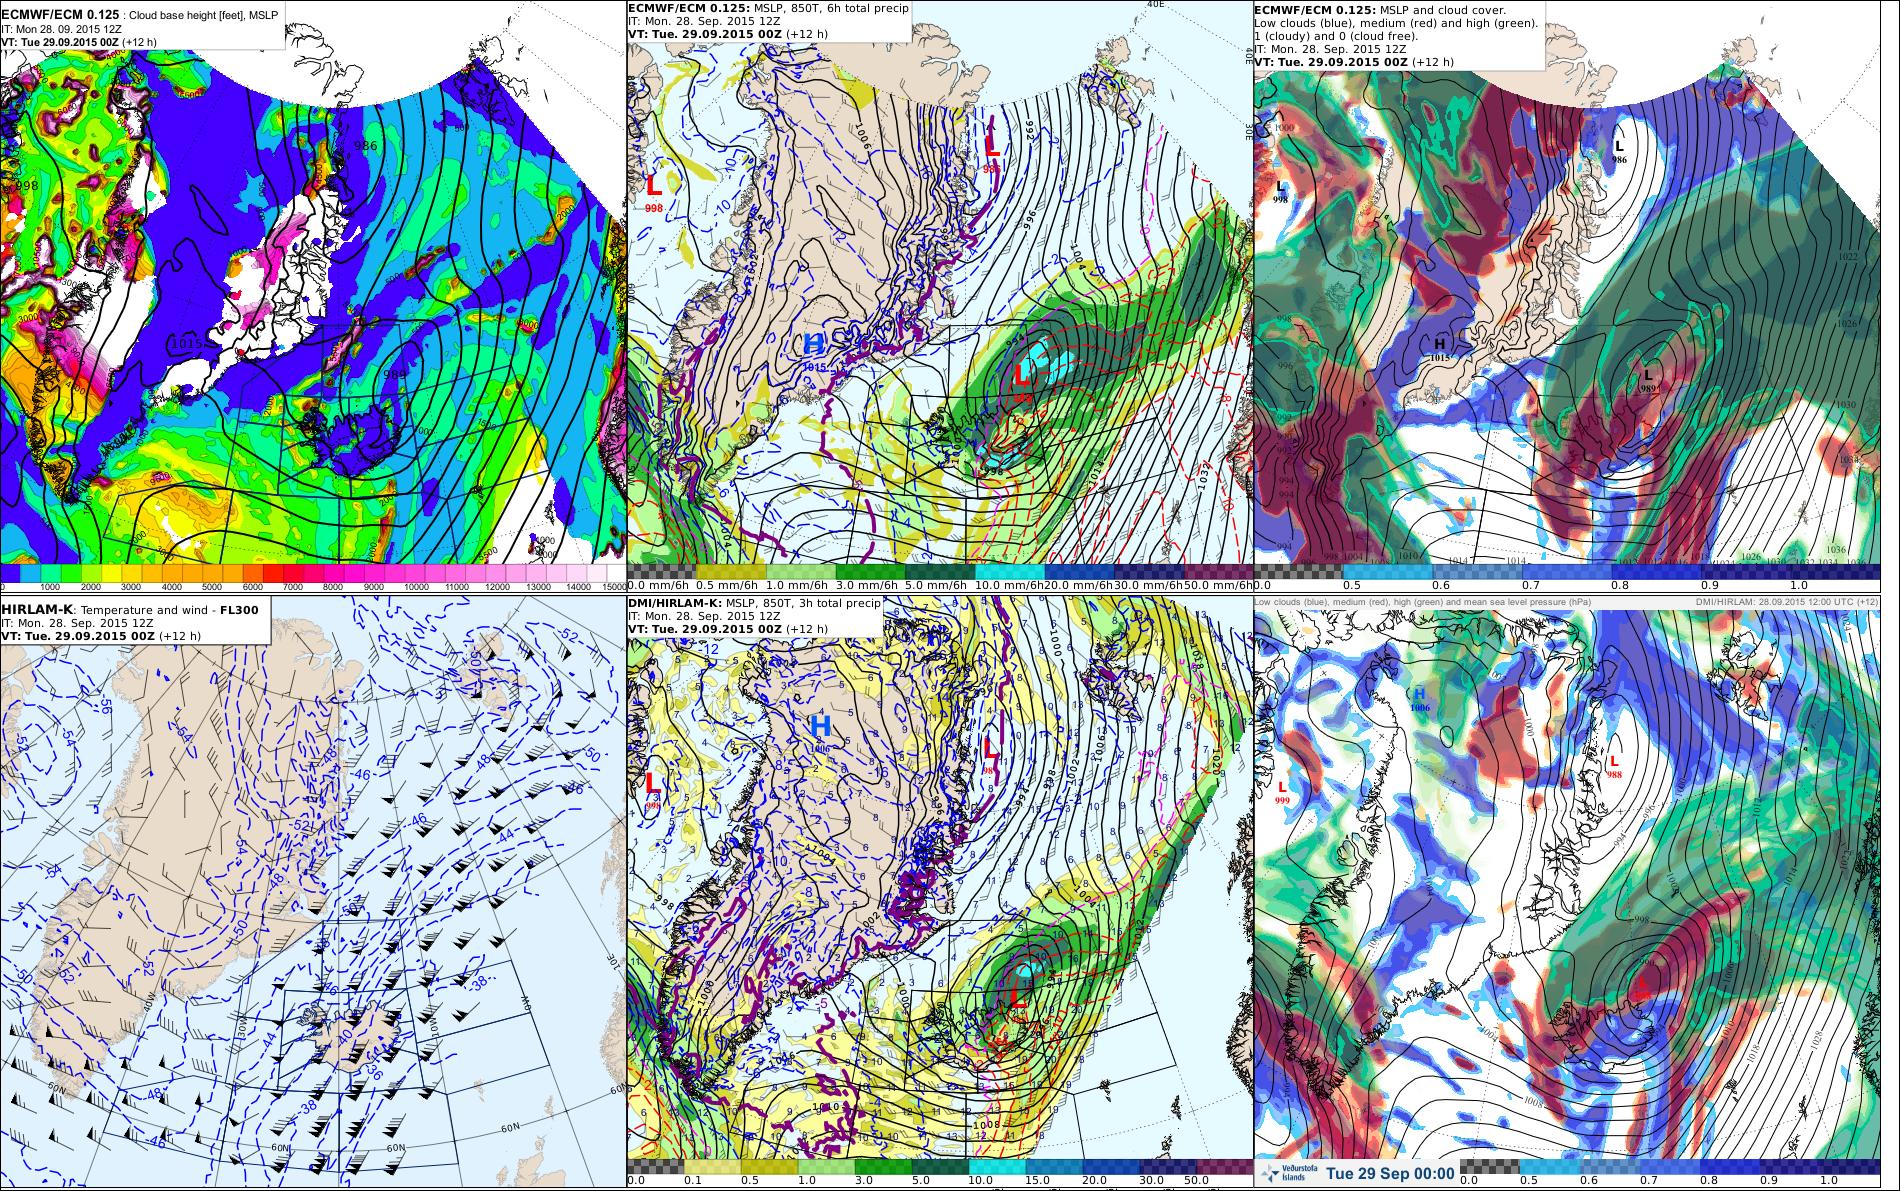Image resolution: width=1900 pixels, height=1191 pixels.
Task: Select the '1 (cloudy) and 0 (cloud free).' text
Action: coord(1337,35)
